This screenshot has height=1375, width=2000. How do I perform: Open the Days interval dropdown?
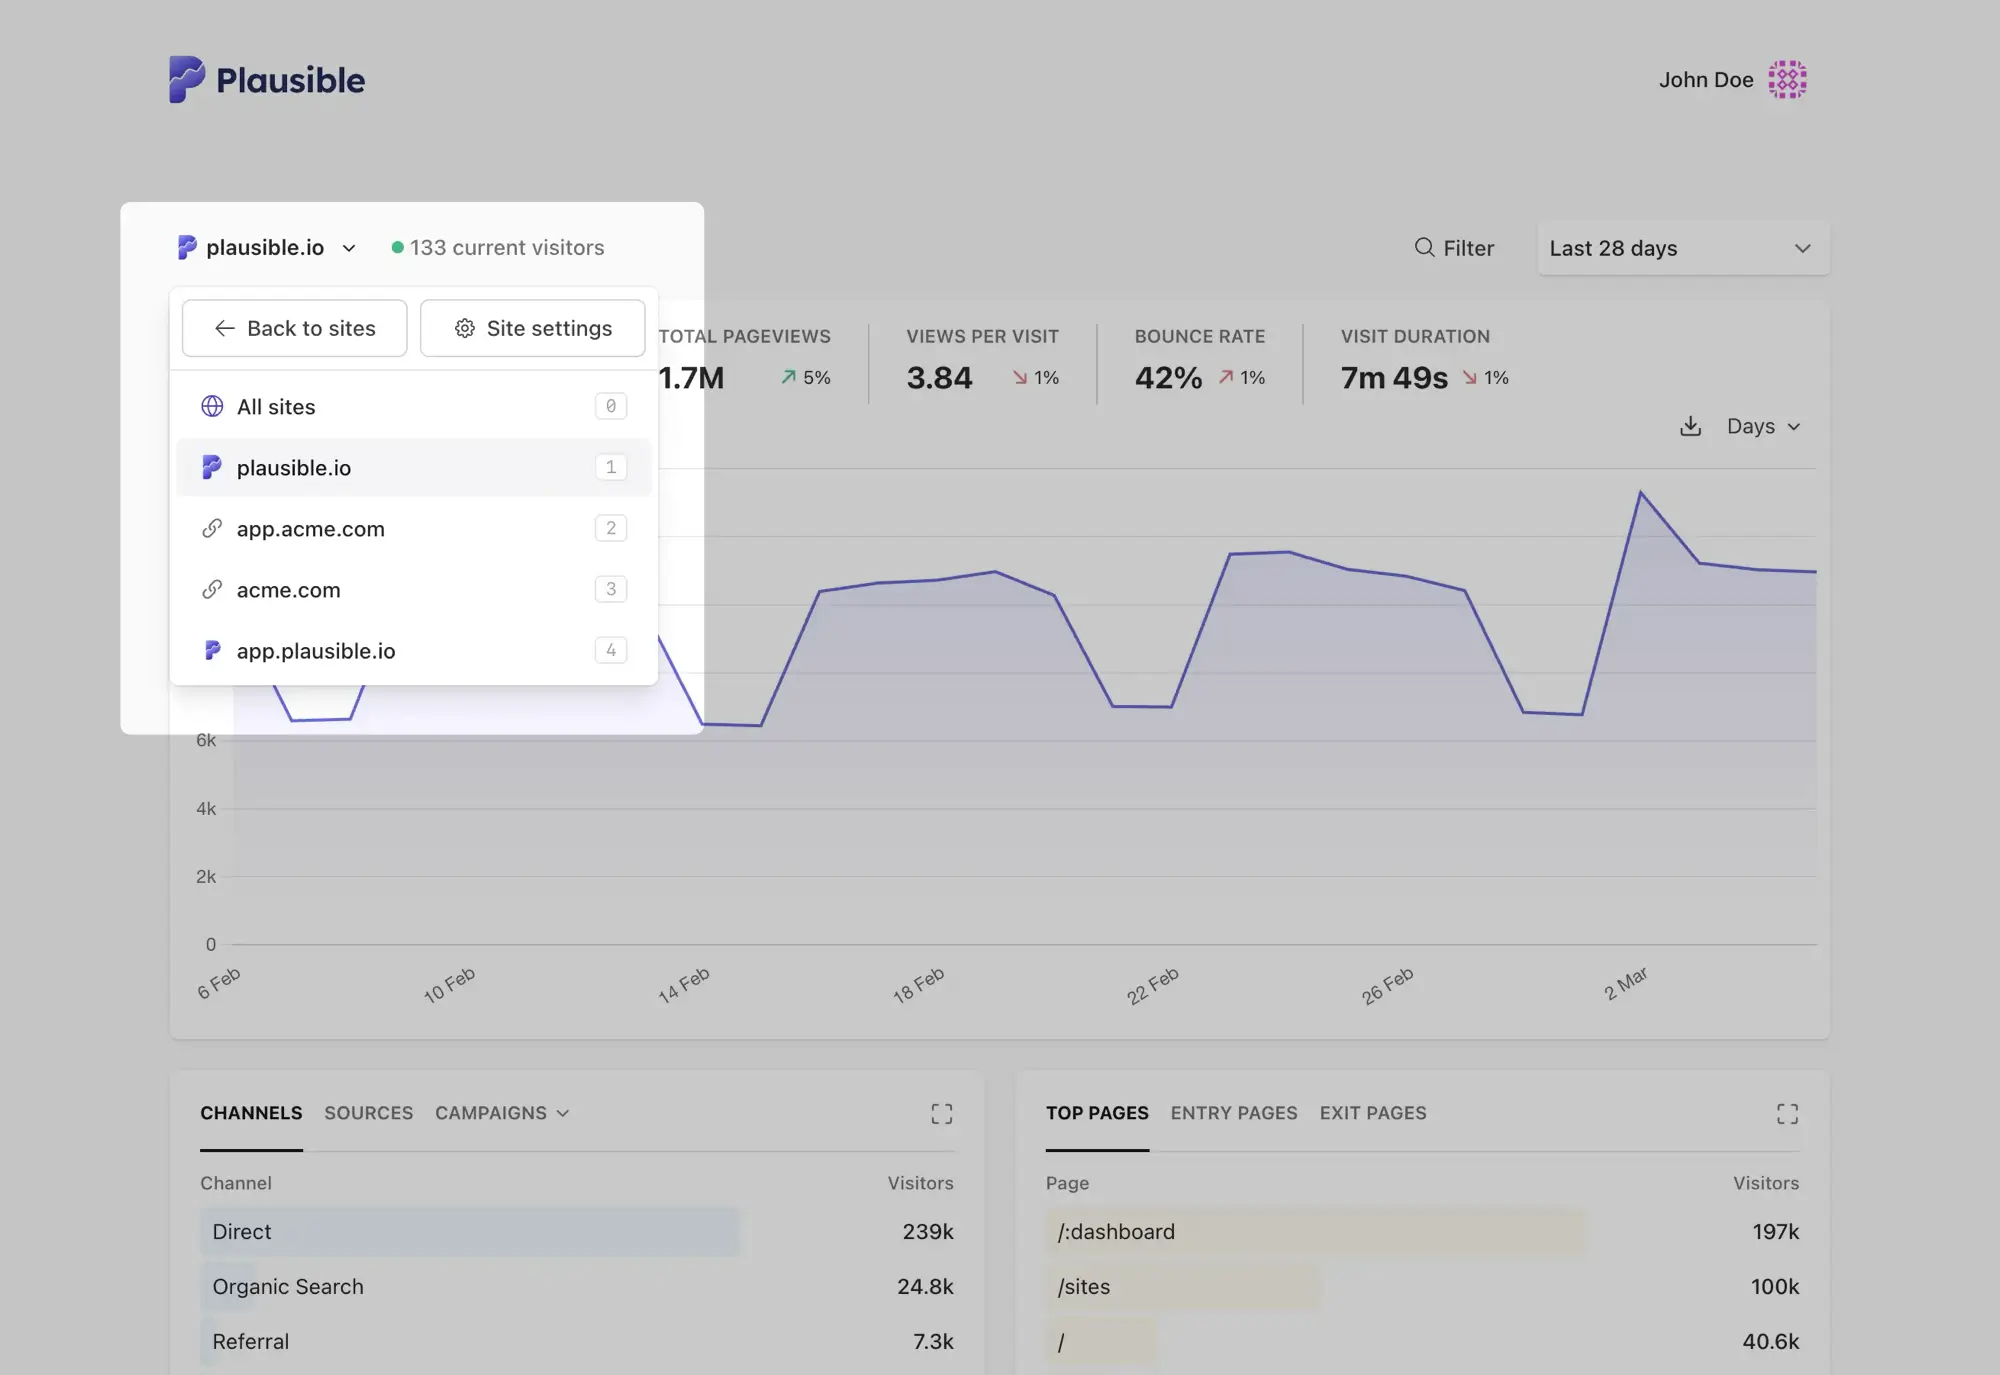tap(1762, 426)
